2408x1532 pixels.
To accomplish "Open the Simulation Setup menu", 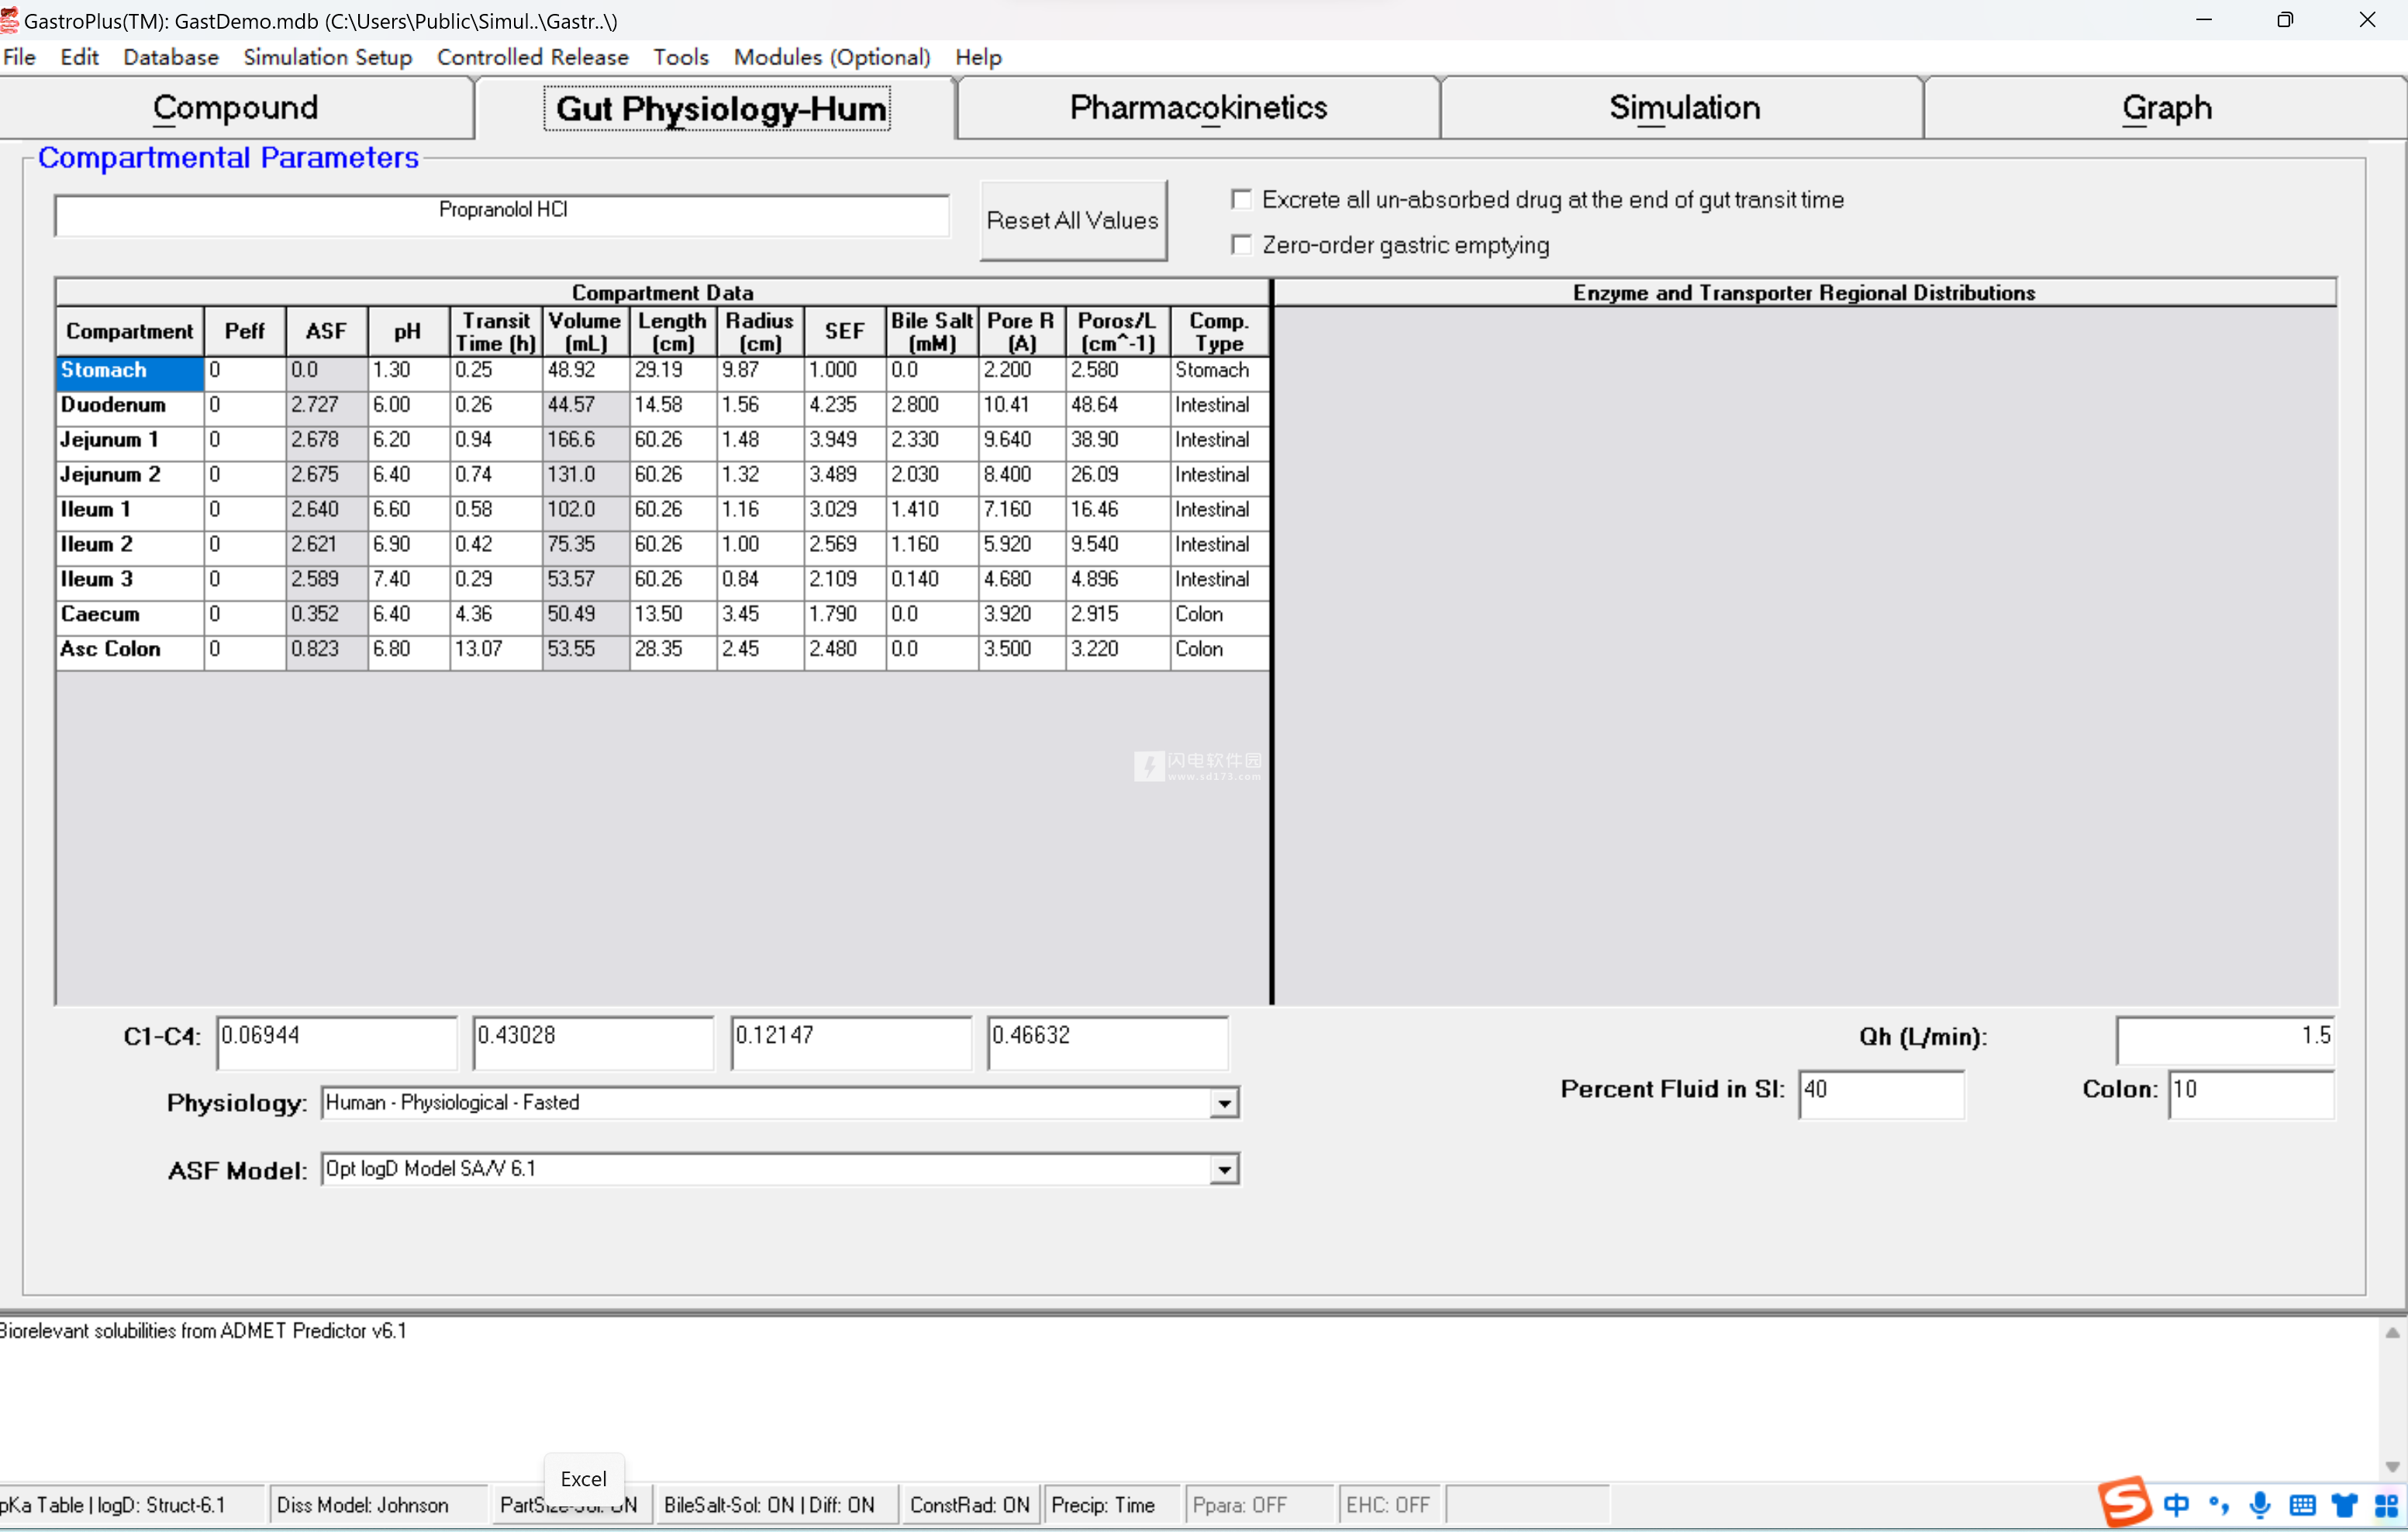I will coord(328,57).
